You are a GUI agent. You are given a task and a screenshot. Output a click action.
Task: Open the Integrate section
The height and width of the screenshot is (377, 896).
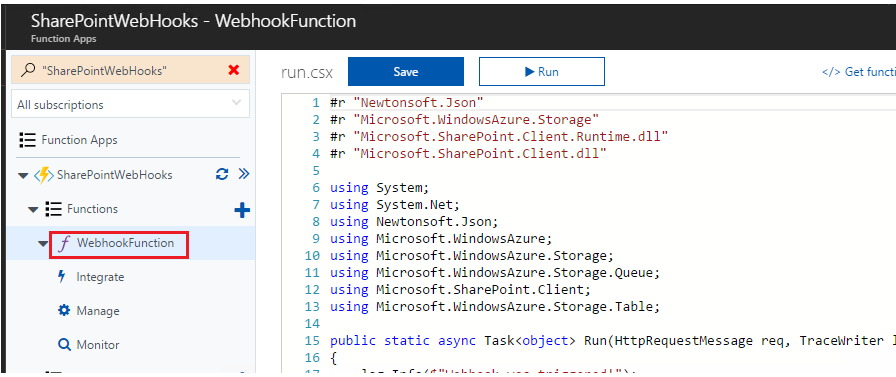100,277
